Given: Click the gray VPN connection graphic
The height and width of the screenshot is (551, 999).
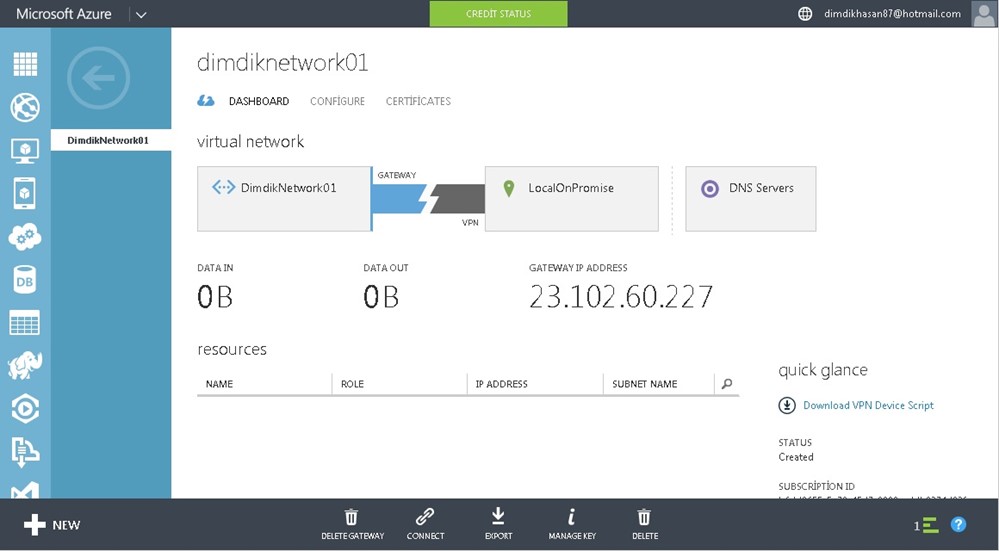Looking at the screenshot, I should [457, 199].
